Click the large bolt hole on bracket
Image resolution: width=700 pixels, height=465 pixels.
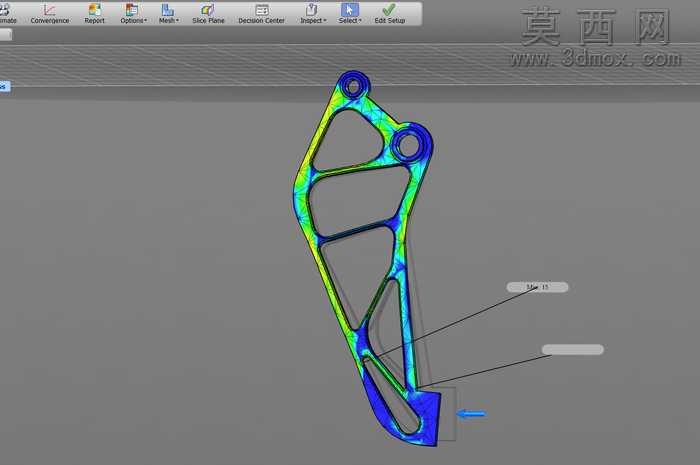(408, 145)
